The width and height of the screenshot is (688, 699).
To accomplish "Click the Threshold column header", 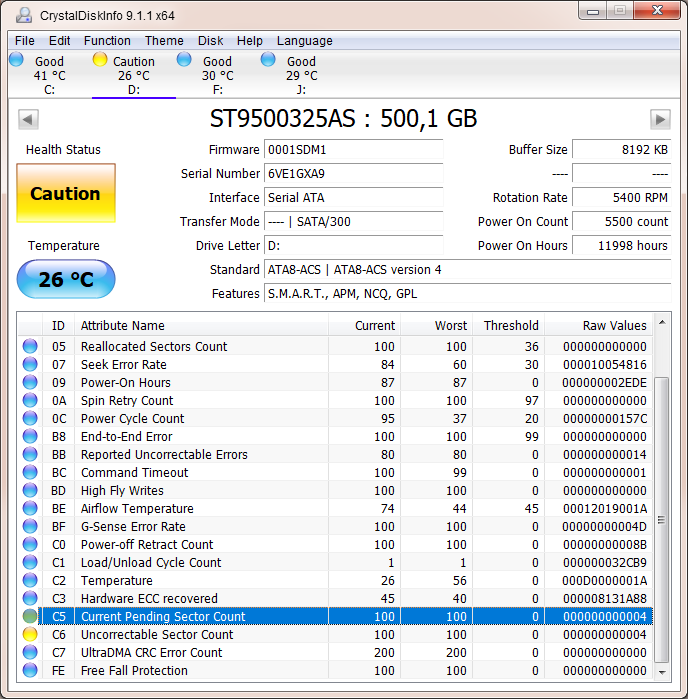I will [x=508, y=325].
